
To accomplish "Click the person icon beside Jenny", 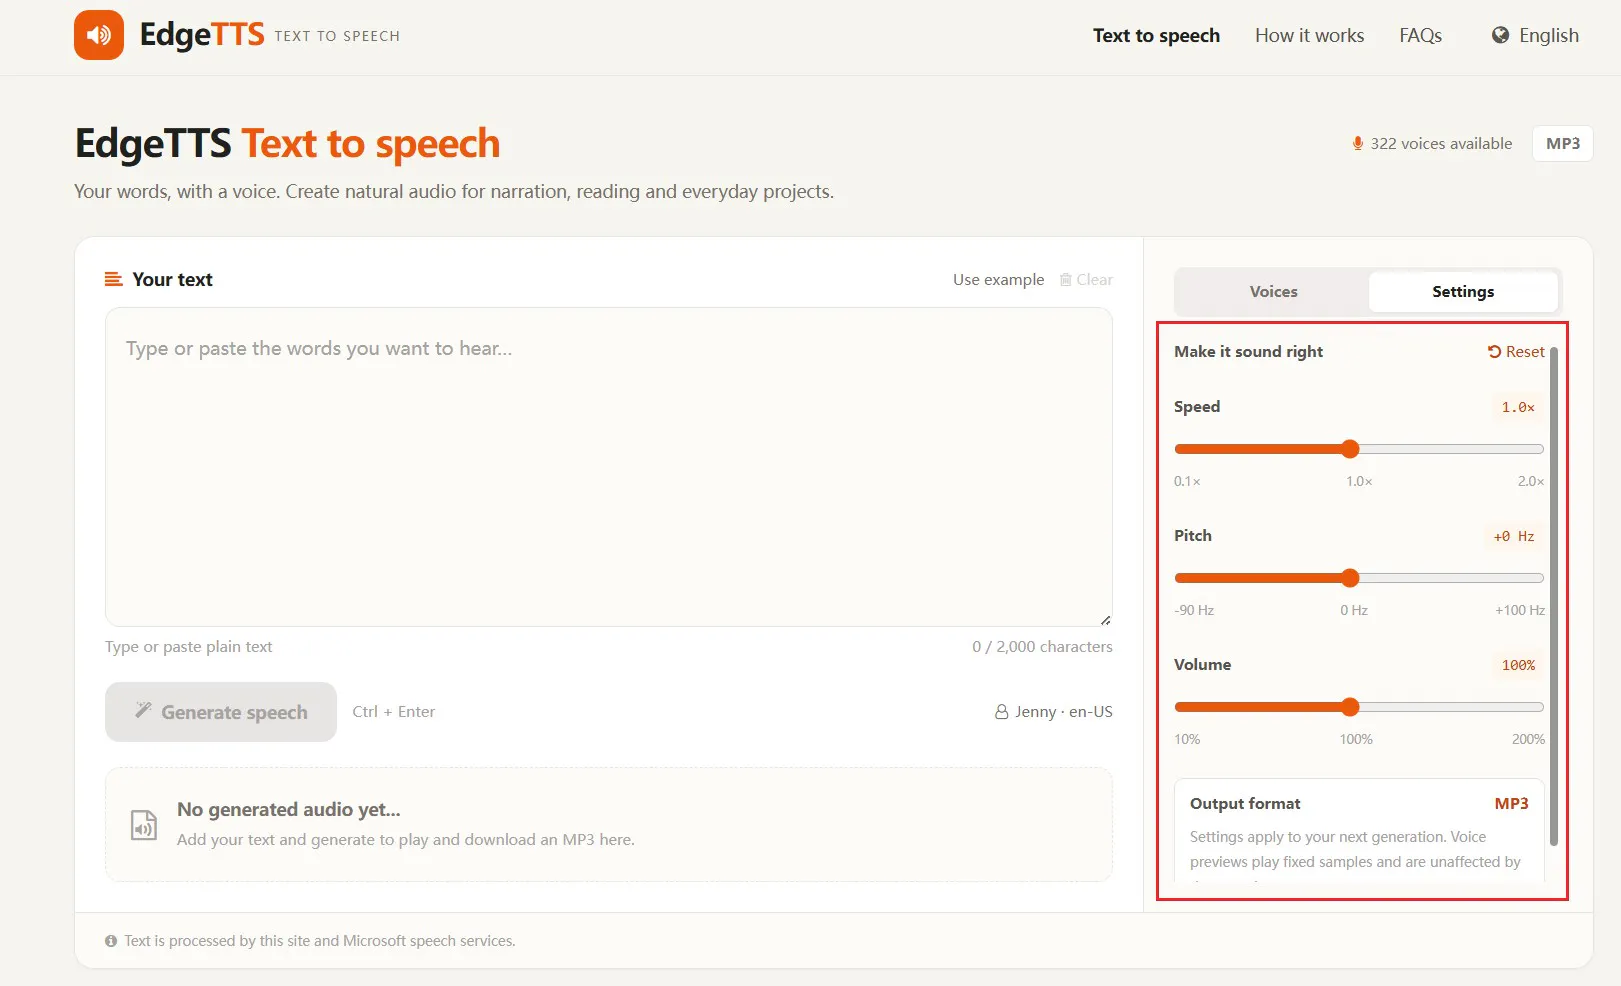I will [x=1001, y=712].
